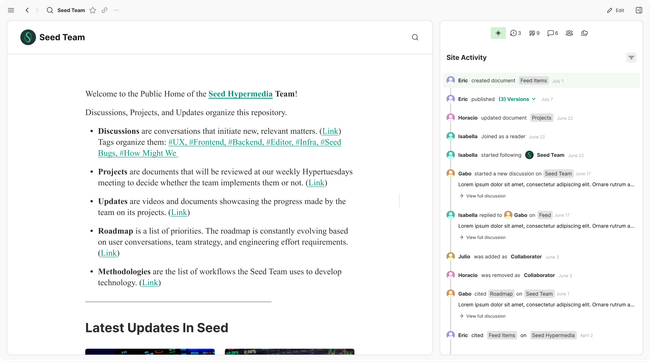Open the Seed Hypermedia link

[240, 94]
